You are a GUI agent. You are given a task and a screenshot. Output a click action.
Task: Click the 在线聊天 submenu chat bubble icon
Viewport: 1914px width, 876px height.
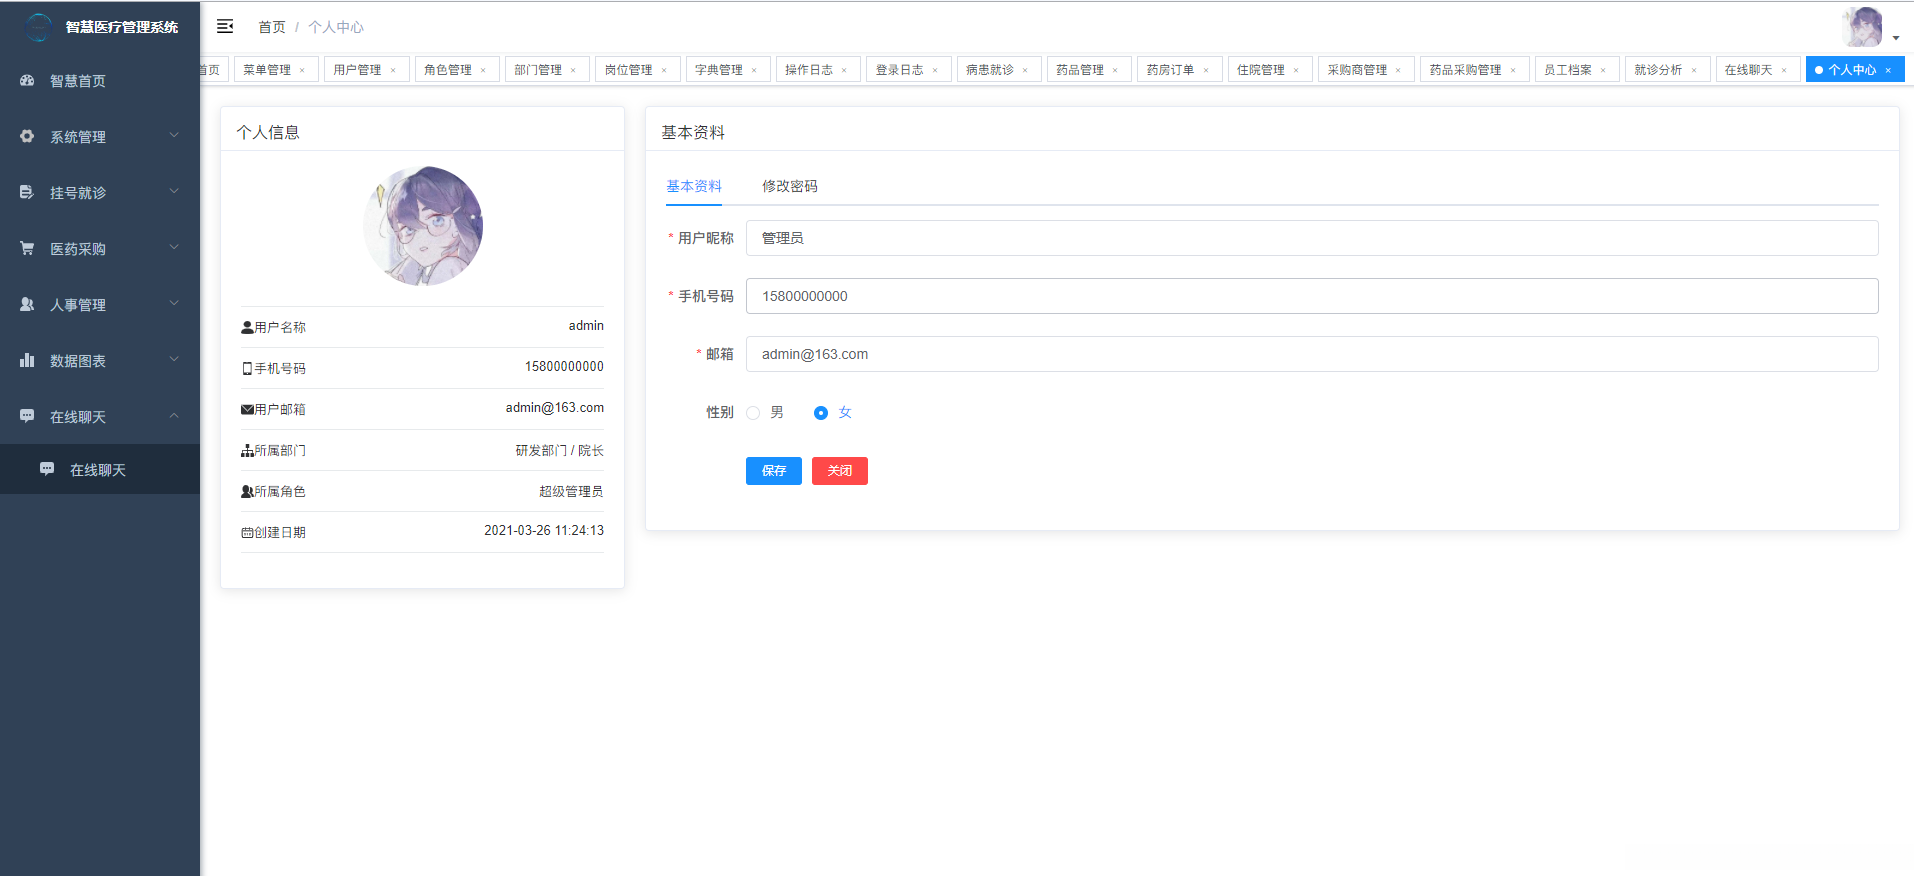click(47, 469)
